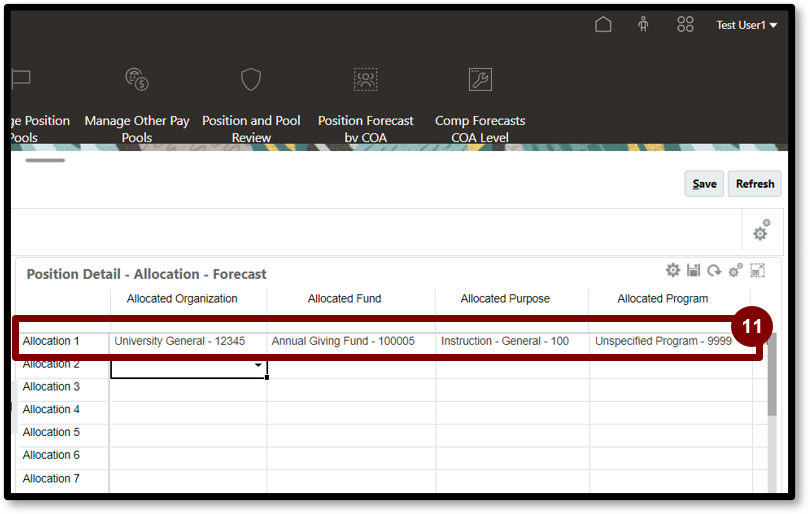Open the page-level actions gear icon

coord(761,230)
